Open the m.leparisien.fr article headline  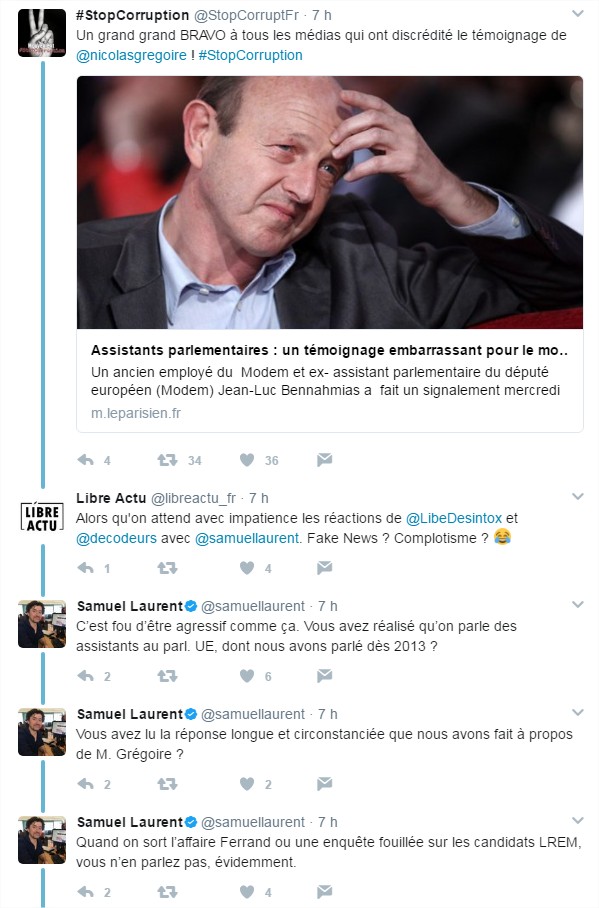pos(329,350)
